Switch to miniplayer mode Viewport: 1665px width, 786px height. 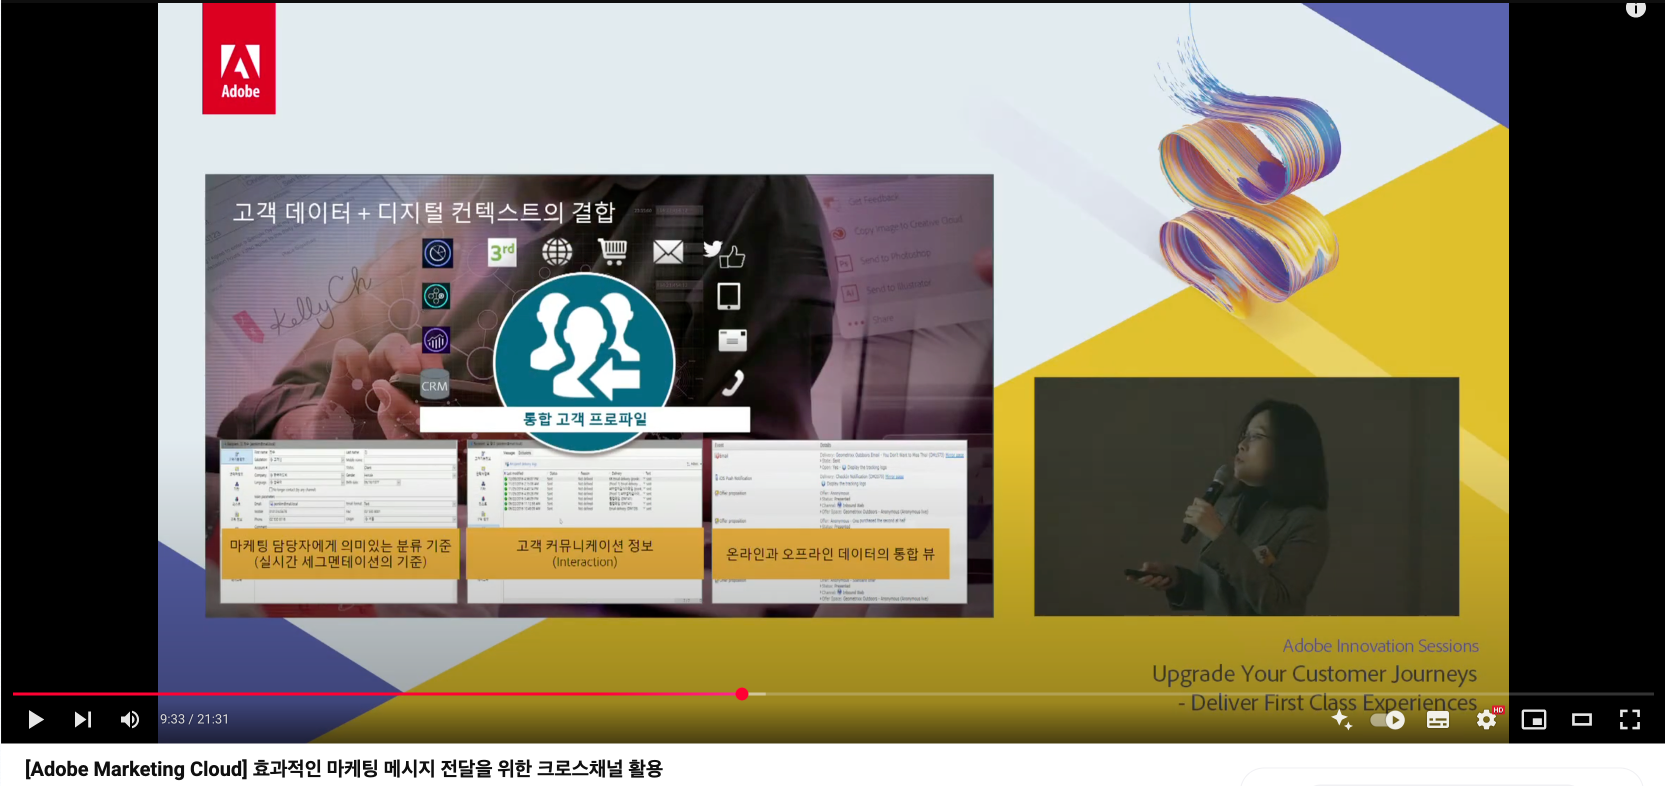tap(1534, 720)
